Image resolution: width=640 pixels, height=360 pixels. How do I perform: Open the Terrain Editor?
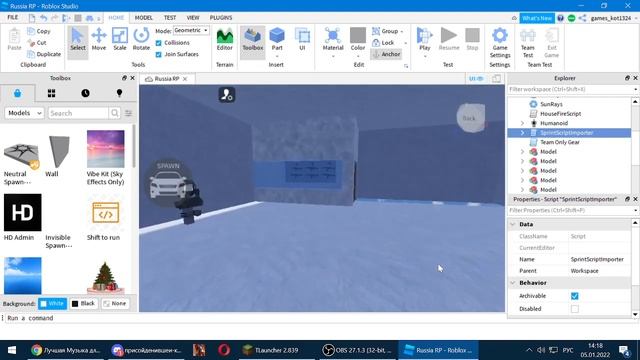coord(224,40)
